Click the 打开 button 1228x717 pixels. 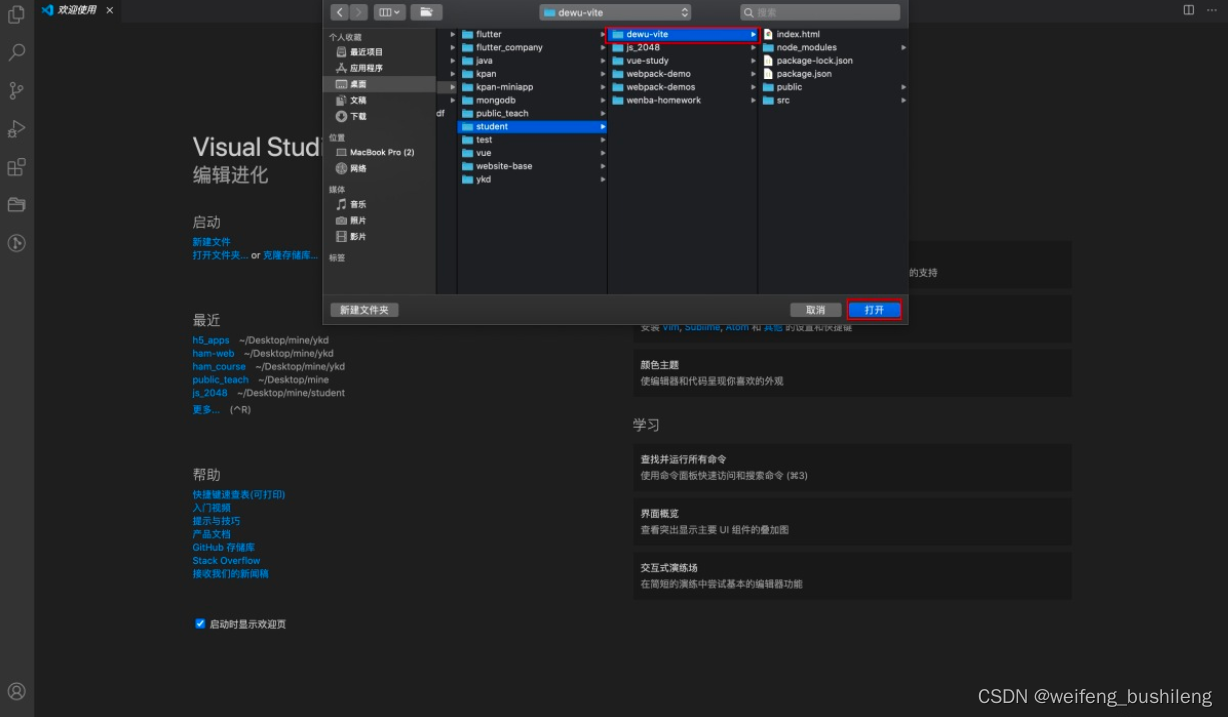[874, 310]
